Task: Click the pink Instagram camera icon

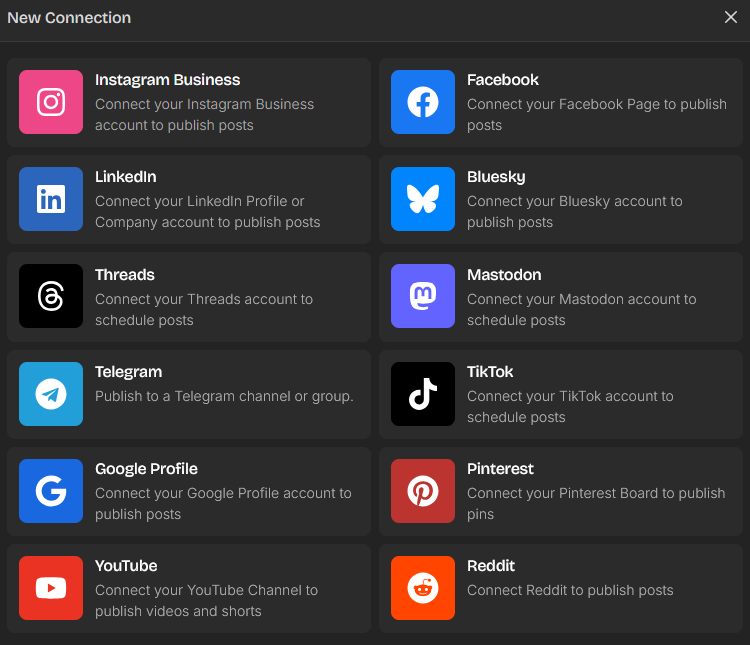Action: point(51,102)
